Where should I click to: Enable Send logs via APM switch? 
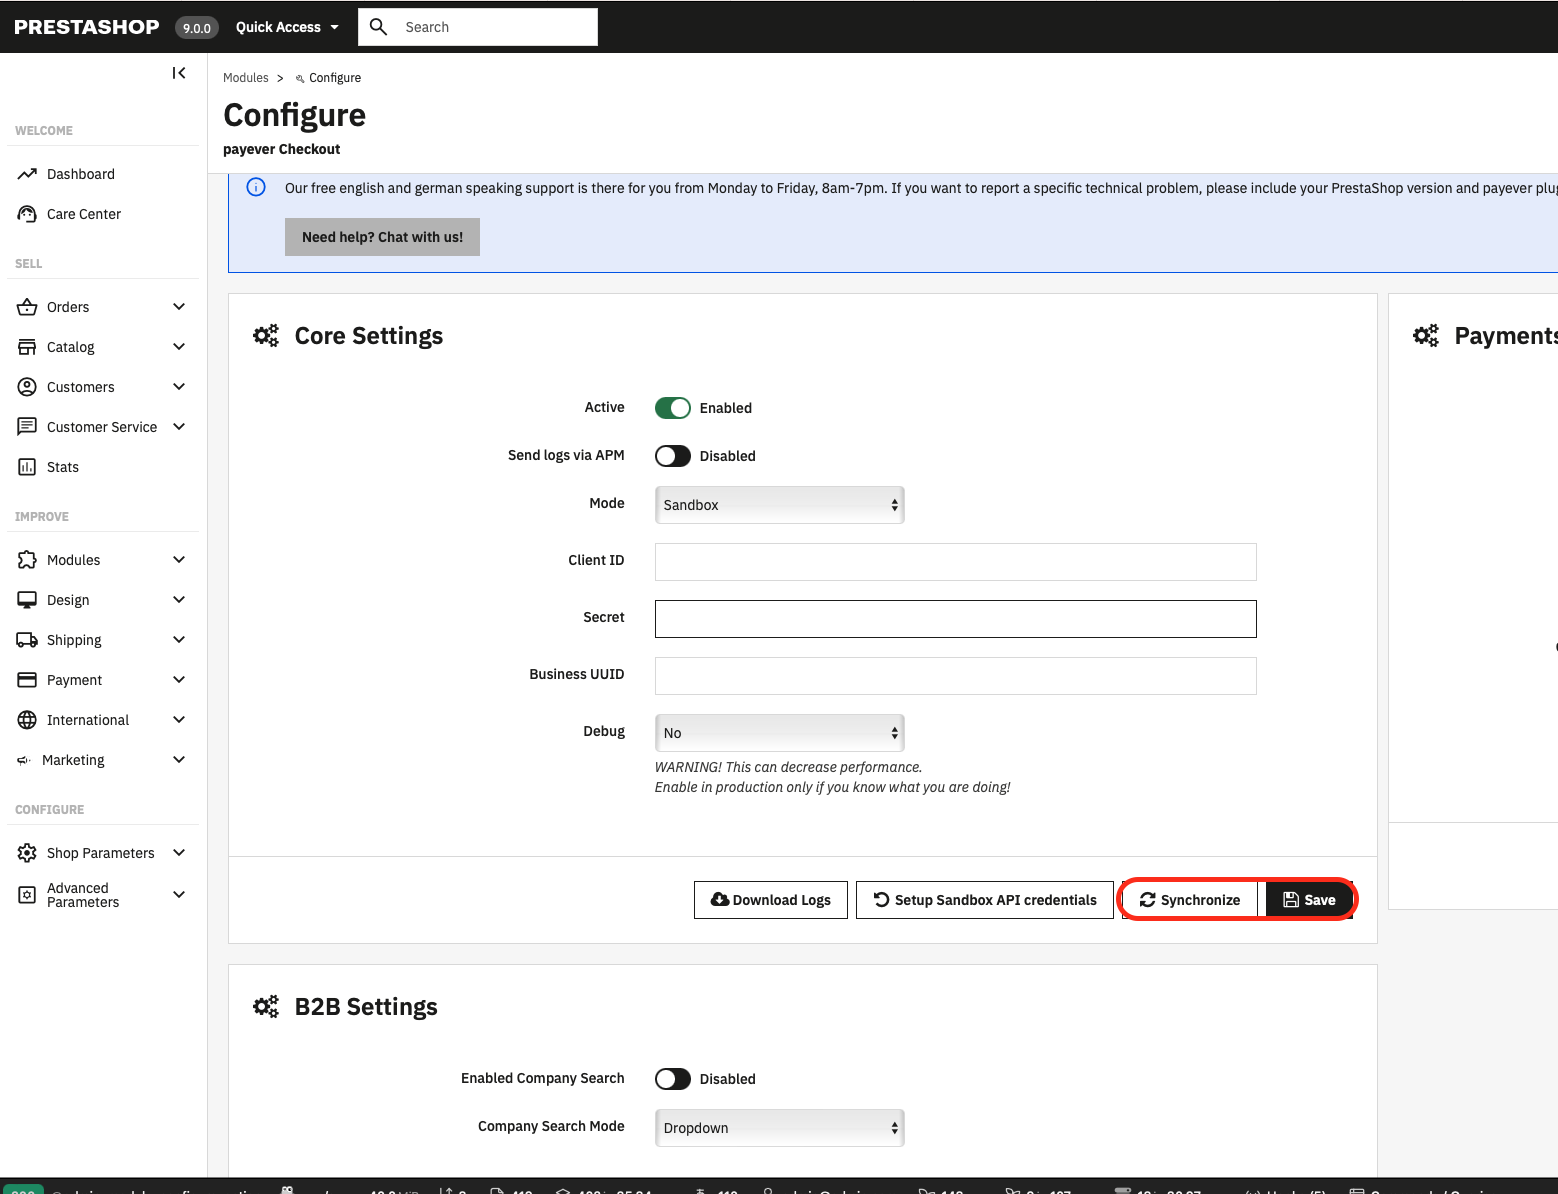(673, 456)
